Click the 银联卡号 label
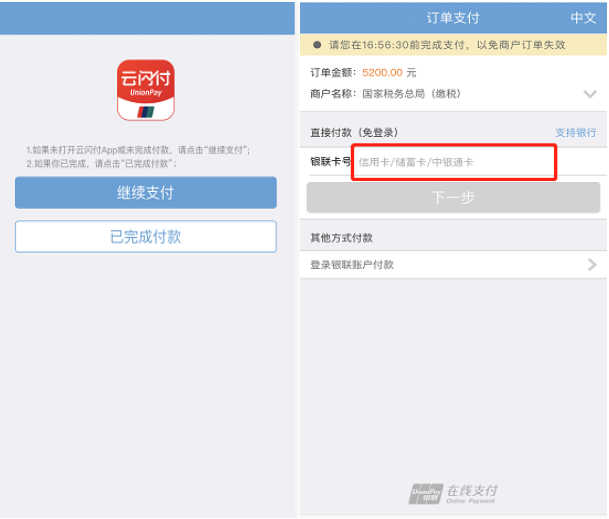The height and width of the screenshot is (519, 609). (x=331, y=162)
